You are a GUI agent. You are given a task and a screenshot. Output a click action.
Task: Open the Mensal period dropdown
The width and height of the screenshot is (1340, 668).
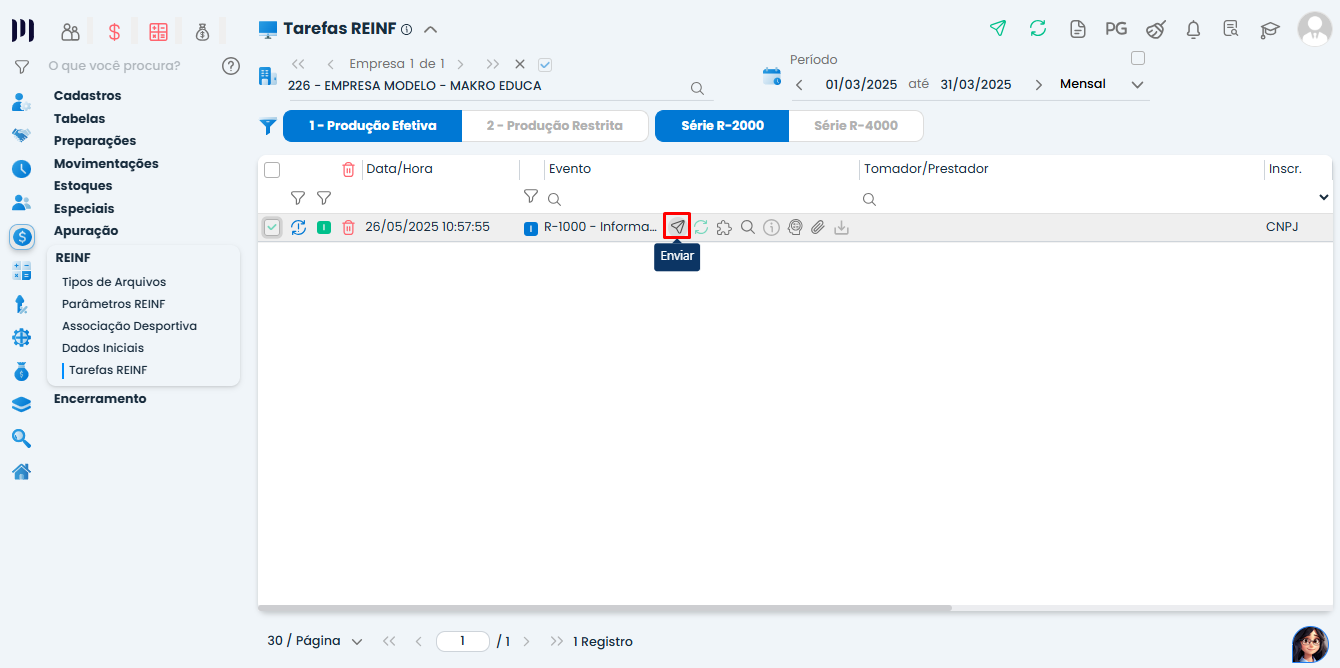point(1137,84)
